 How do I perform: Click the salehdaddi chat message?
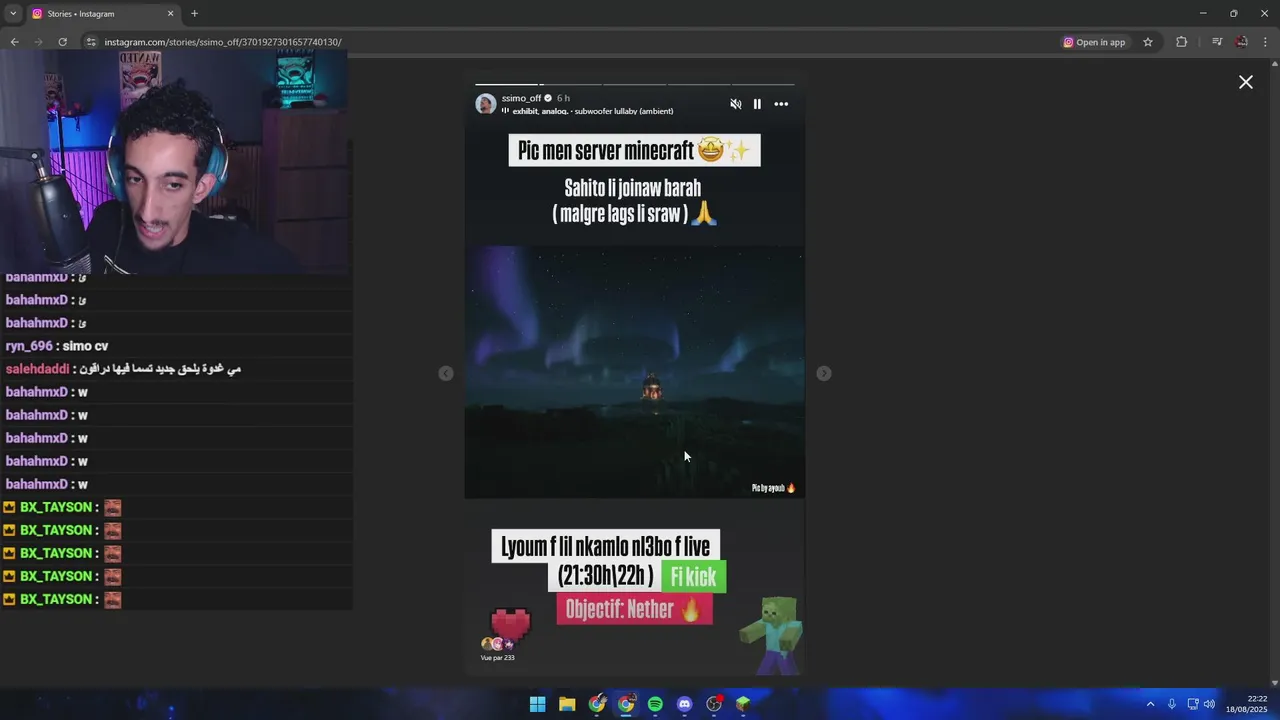(123, 369)
